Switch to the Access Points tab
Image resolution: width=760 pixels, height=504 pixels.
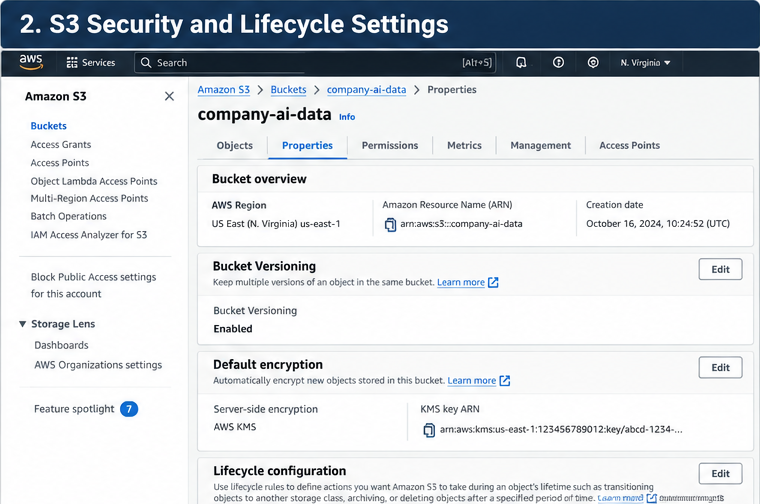point(630,145)
